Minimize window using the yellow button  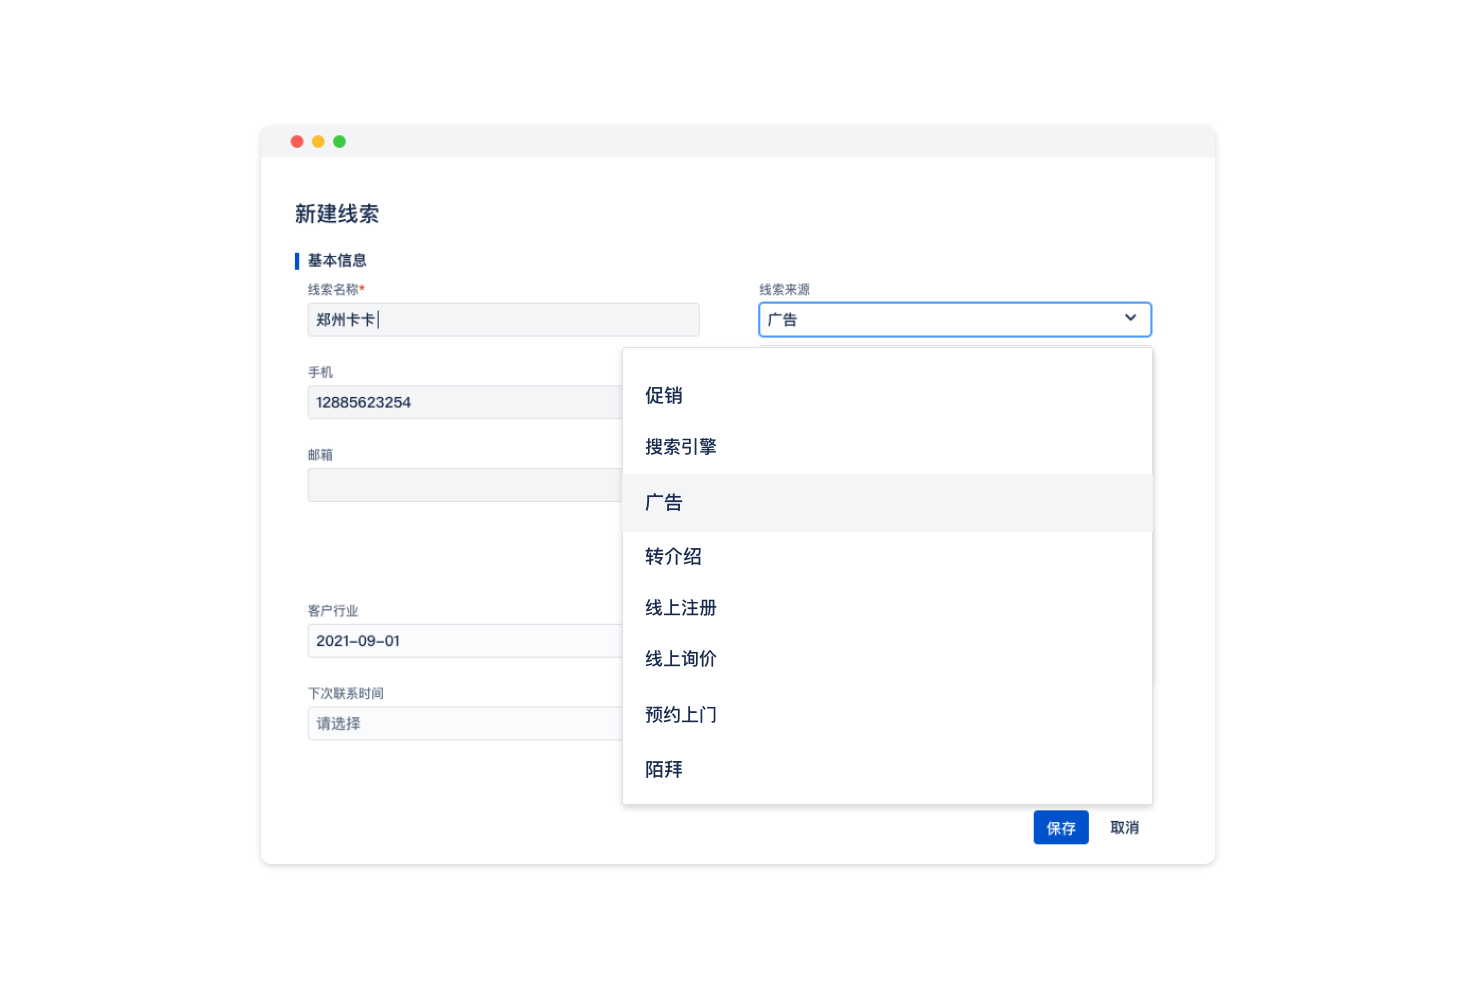click(318, 142)
